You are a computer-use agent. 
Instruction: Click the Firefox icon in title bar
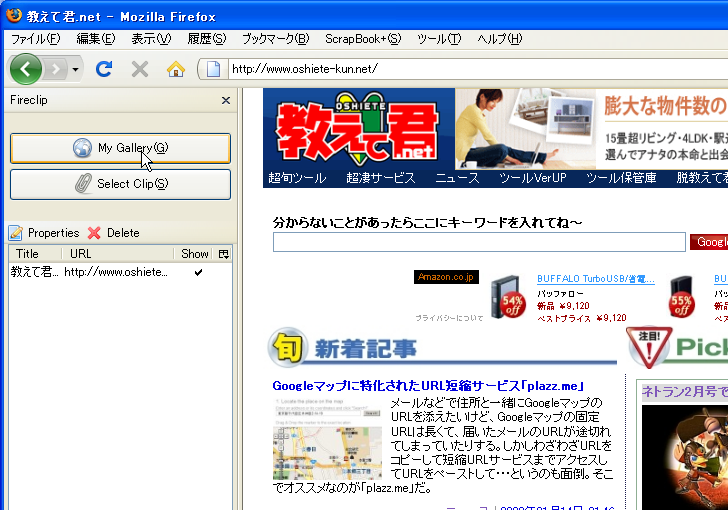click(14, 15)
